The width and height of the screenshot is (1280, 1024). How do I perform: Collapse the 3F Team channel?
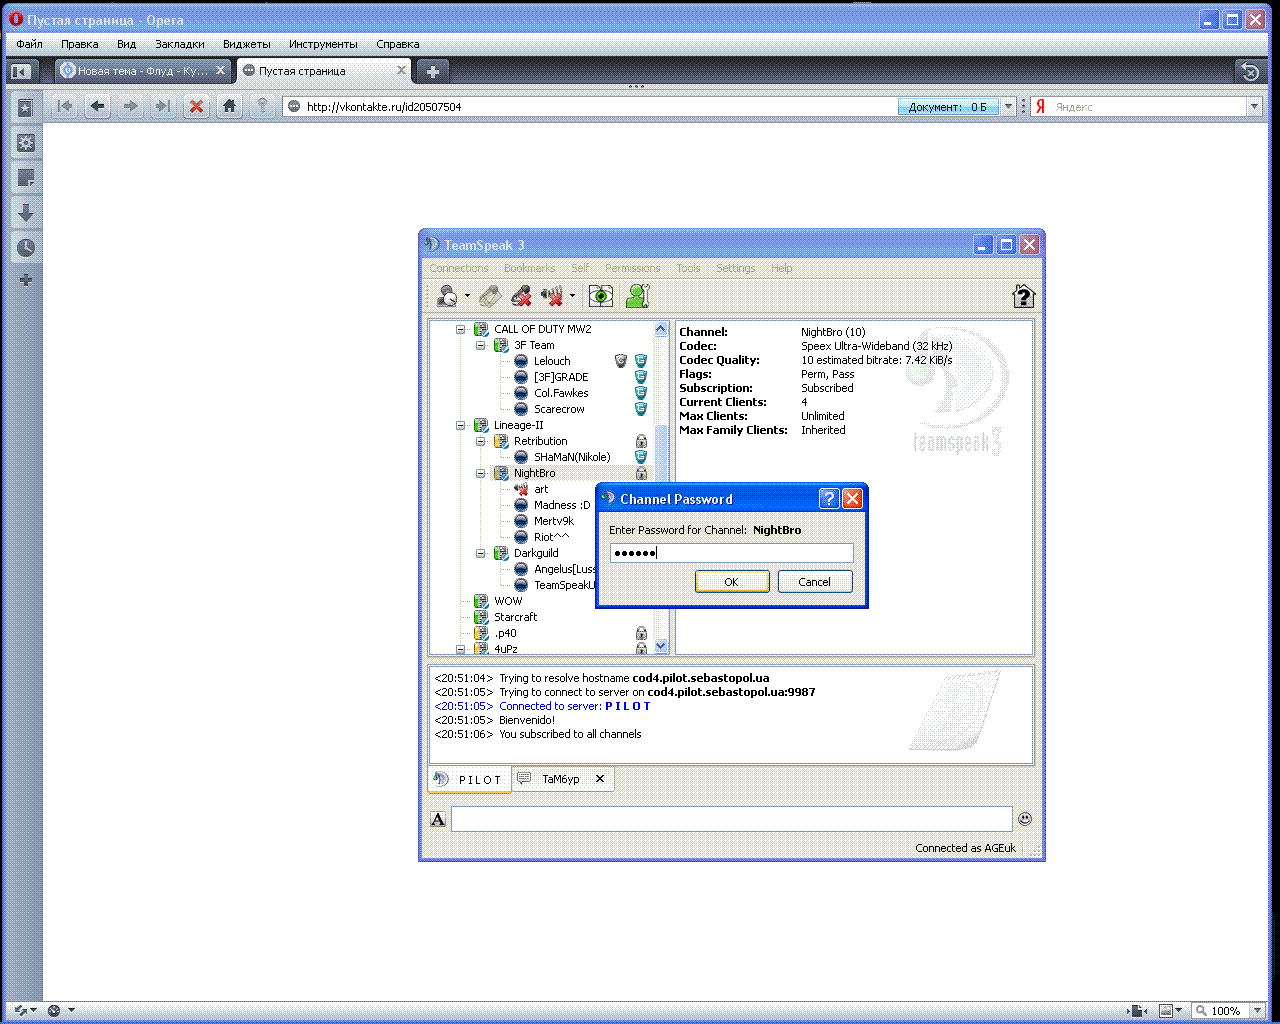(481, 345)
